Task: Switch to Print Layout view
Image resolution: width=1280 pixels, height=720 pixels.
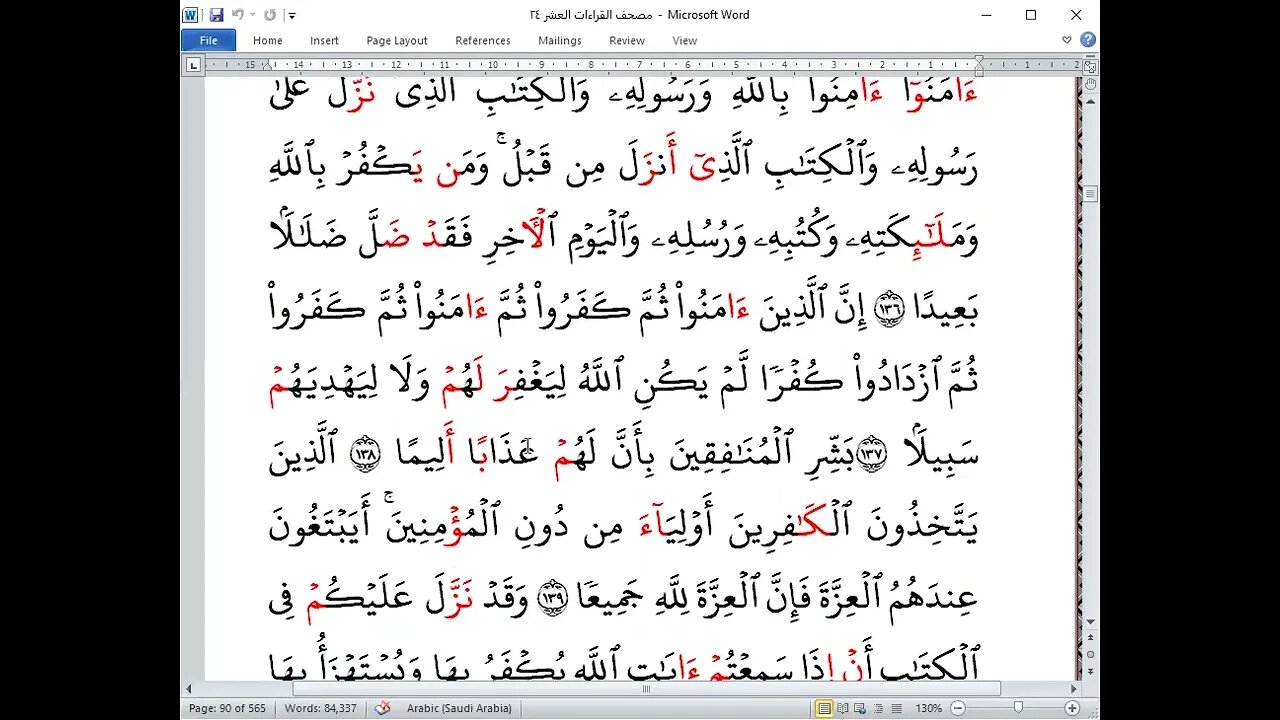Action: (824, 708)
